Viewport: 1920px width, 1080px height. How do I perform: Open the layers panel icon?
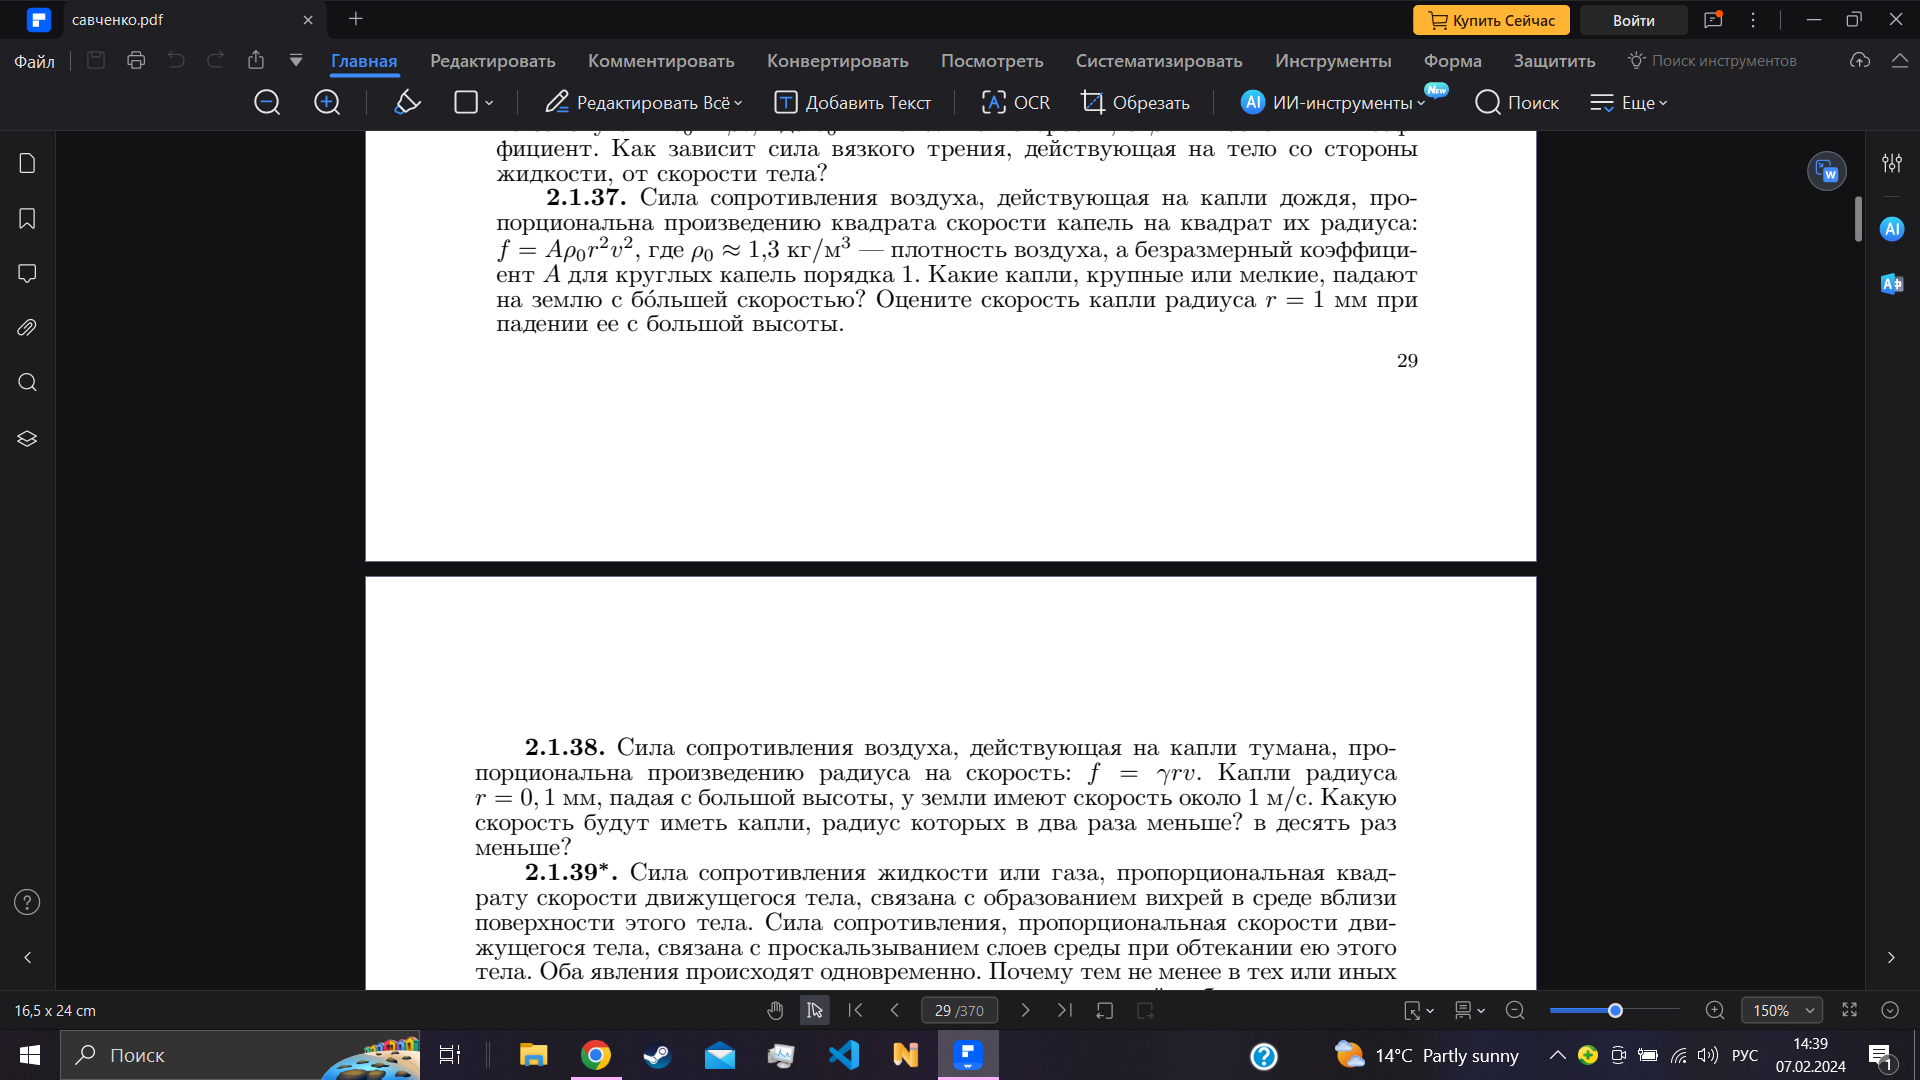(x=27, y=438)
